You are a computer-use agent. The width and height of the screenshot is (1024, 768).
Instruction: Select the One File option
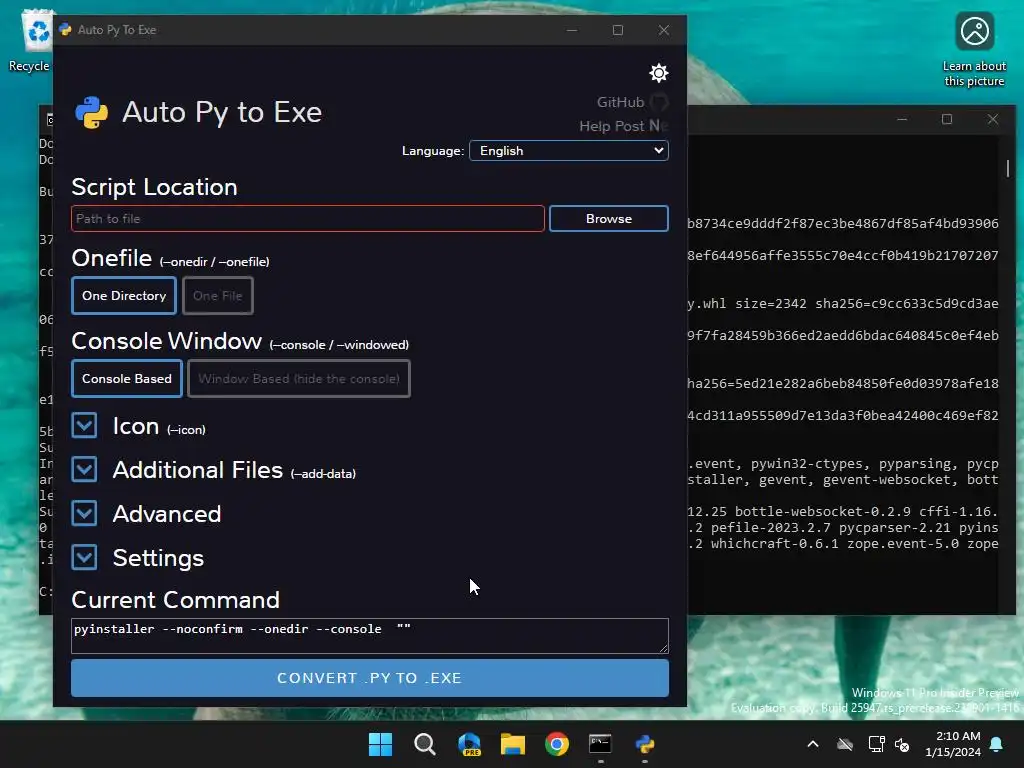[x=217, y=296]
